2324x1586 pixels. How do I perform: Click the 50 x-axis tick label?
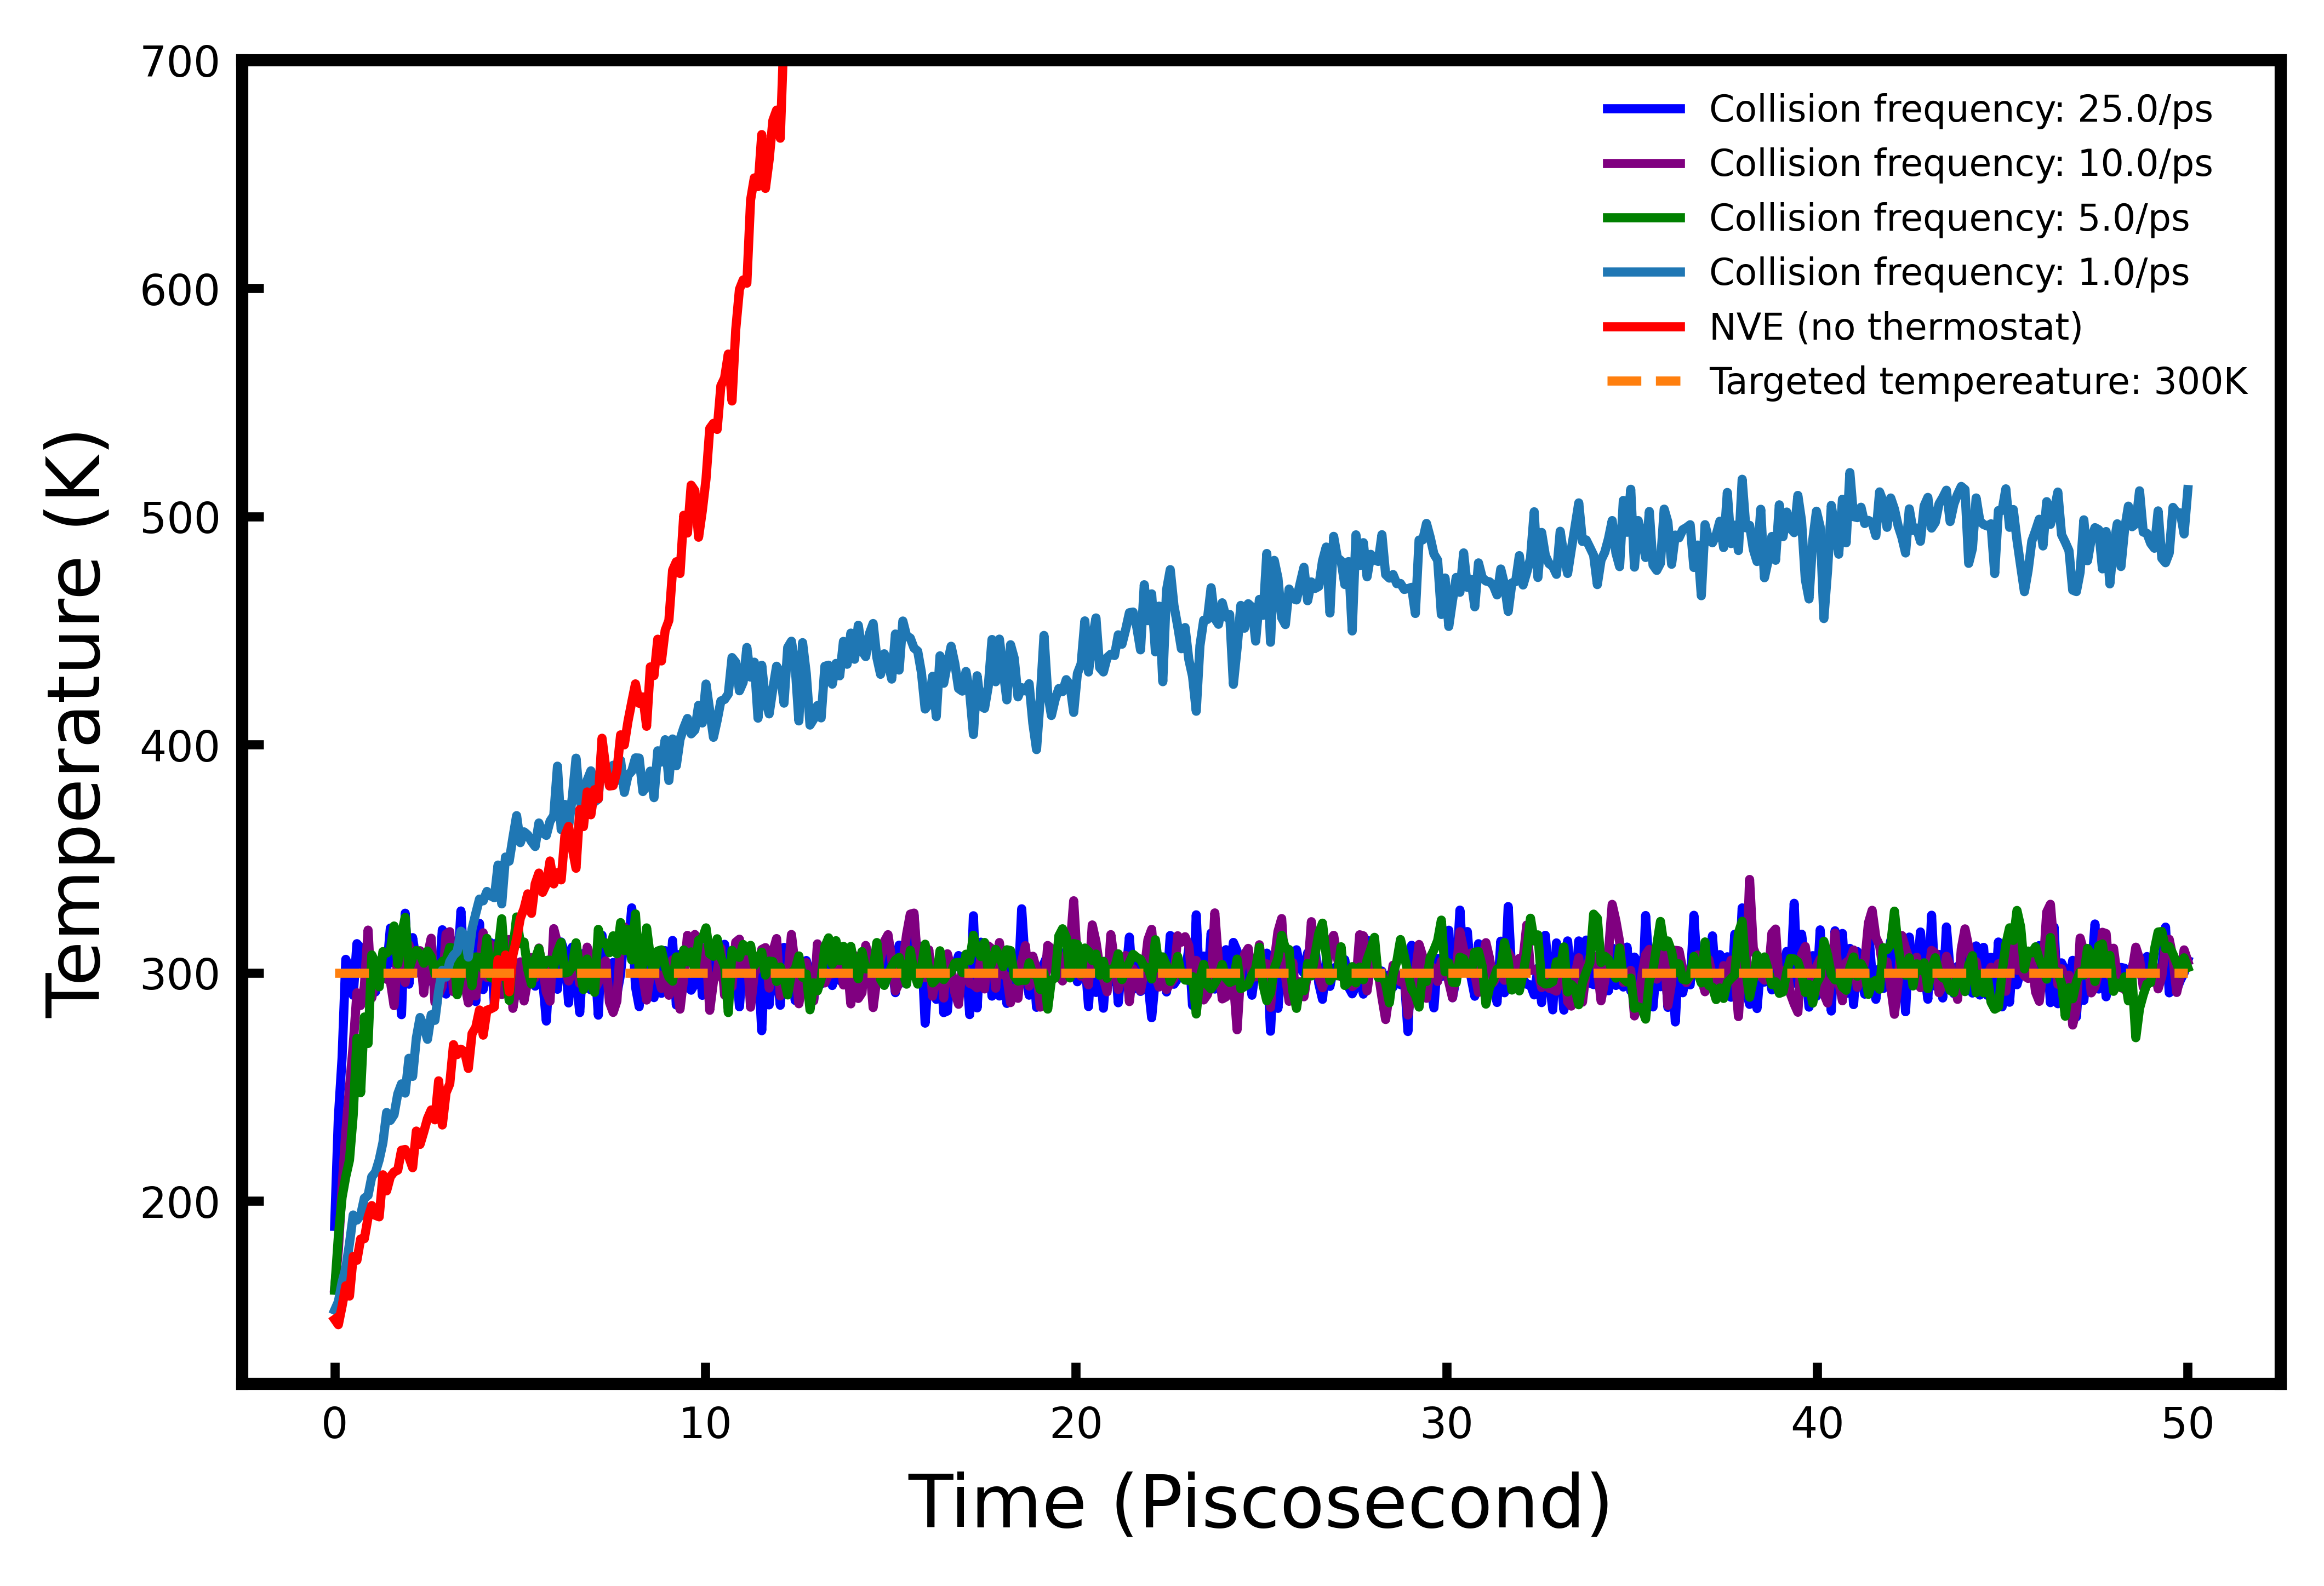(x=2187, y=1424)
